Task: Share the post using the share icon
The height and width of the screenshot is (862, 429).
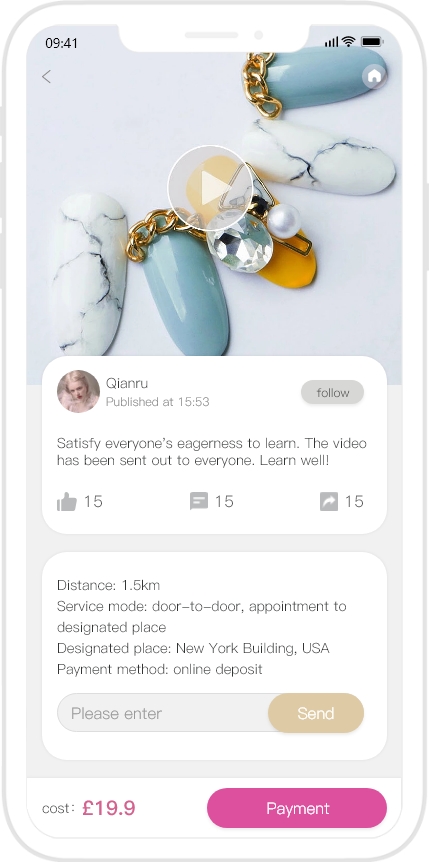Action: click(x=329, y=501)
